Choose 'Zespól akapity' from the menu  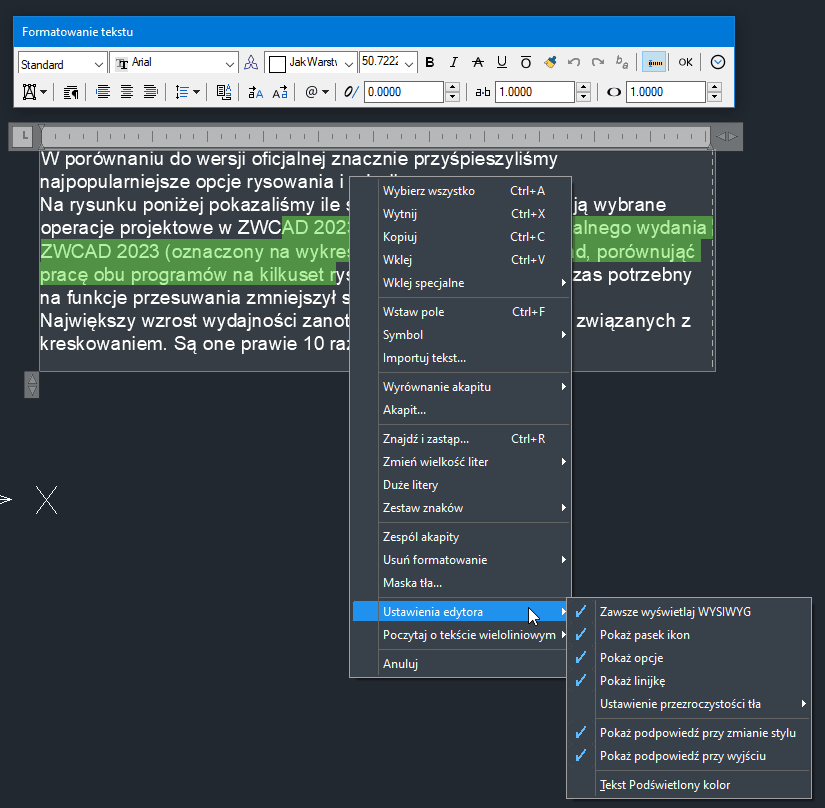click(461, 537)
